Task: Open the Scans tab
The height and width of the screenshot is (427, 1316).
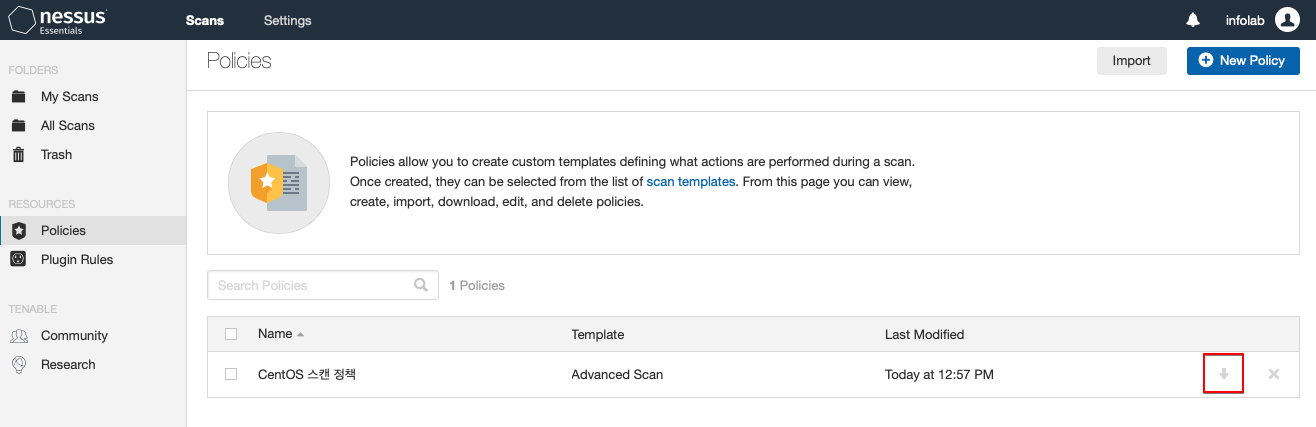Action: (x=205, y=20)
